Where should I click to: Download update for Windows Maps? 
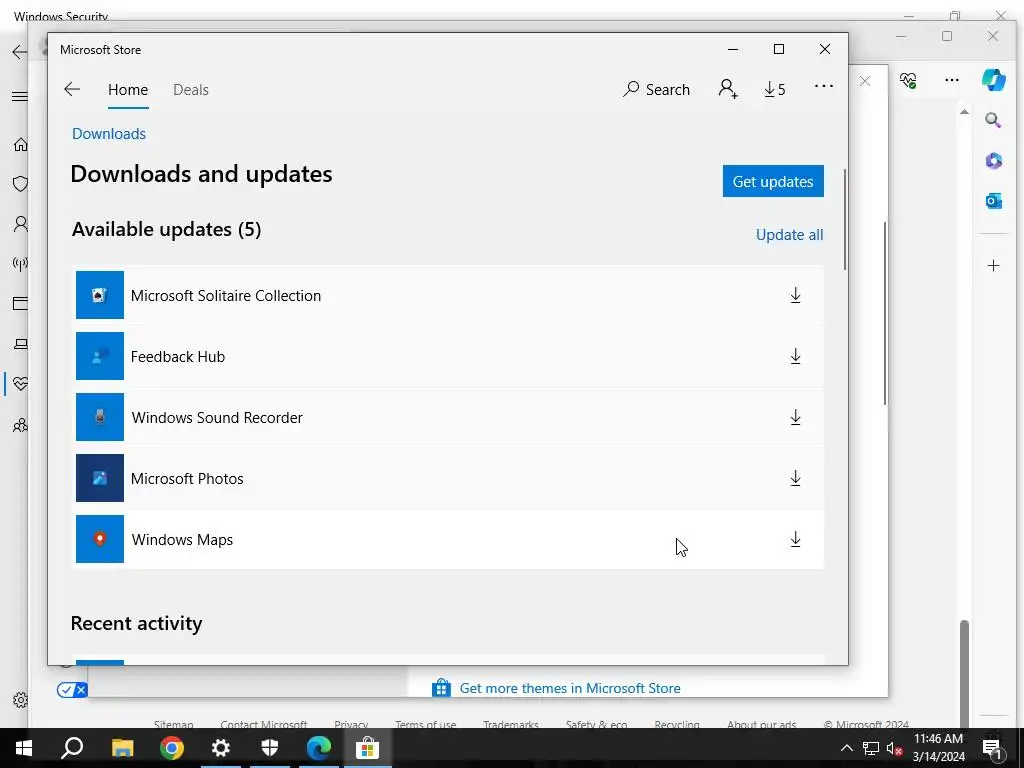click(795, 539)
